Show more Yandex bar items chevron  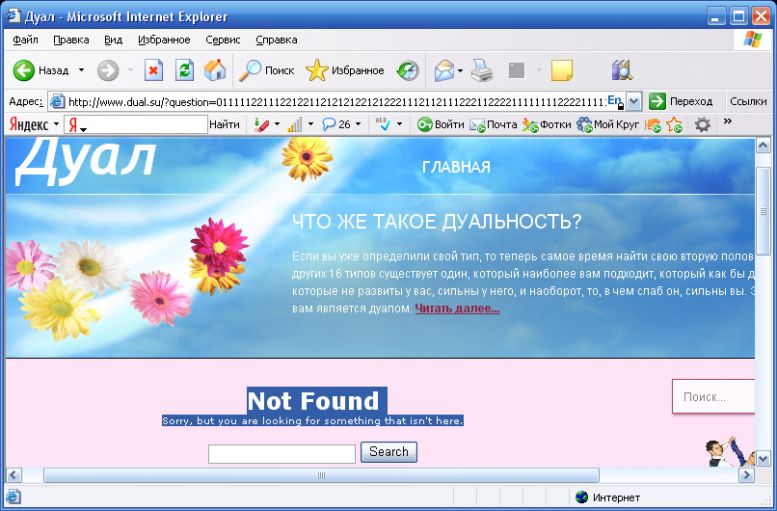tap(727, 121)
